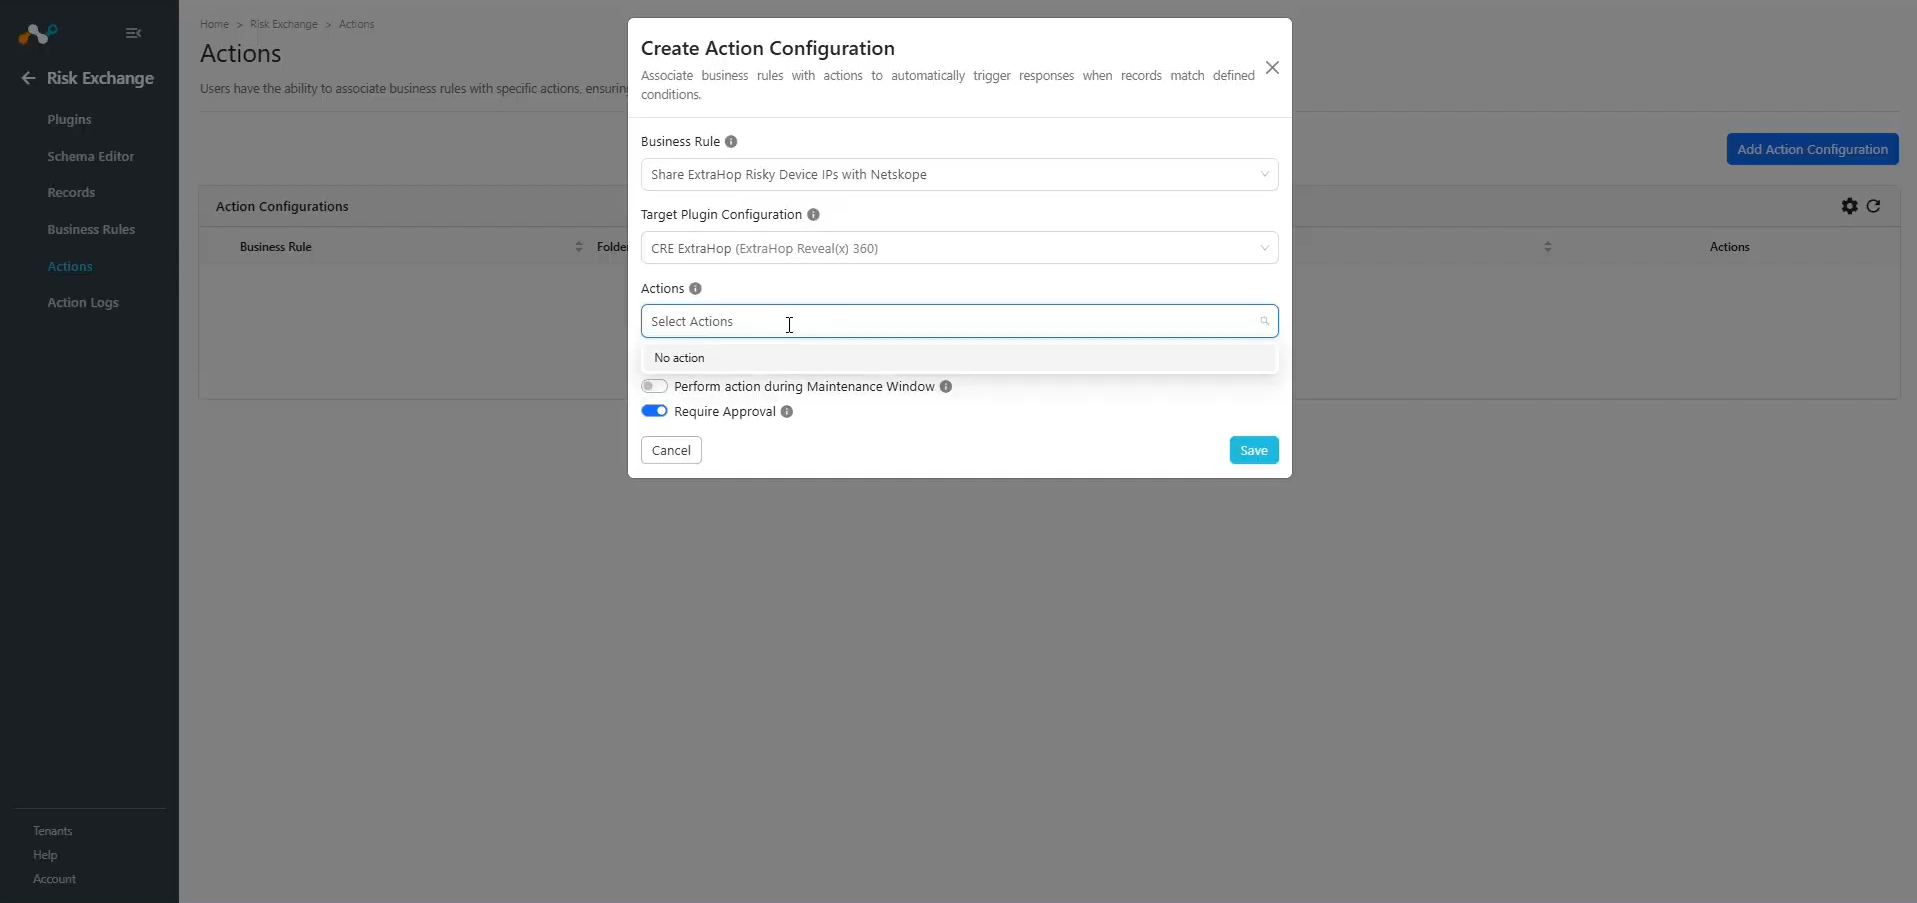Cancel the configuration dialog
This screenshot has width=1917, height=903.
[671, 451]
